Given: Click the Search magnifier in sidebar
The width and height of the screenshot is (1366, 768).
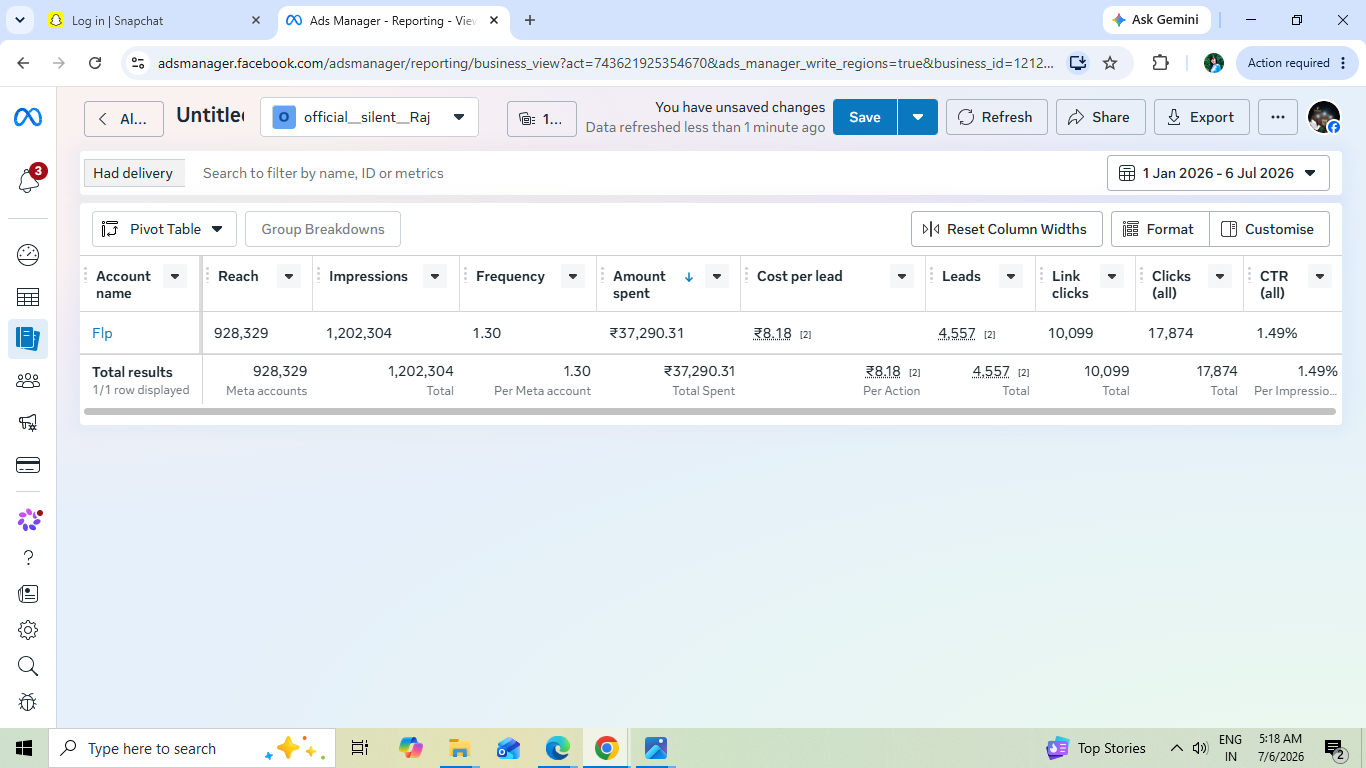Looking at the screenshot, I should [28, 666].
